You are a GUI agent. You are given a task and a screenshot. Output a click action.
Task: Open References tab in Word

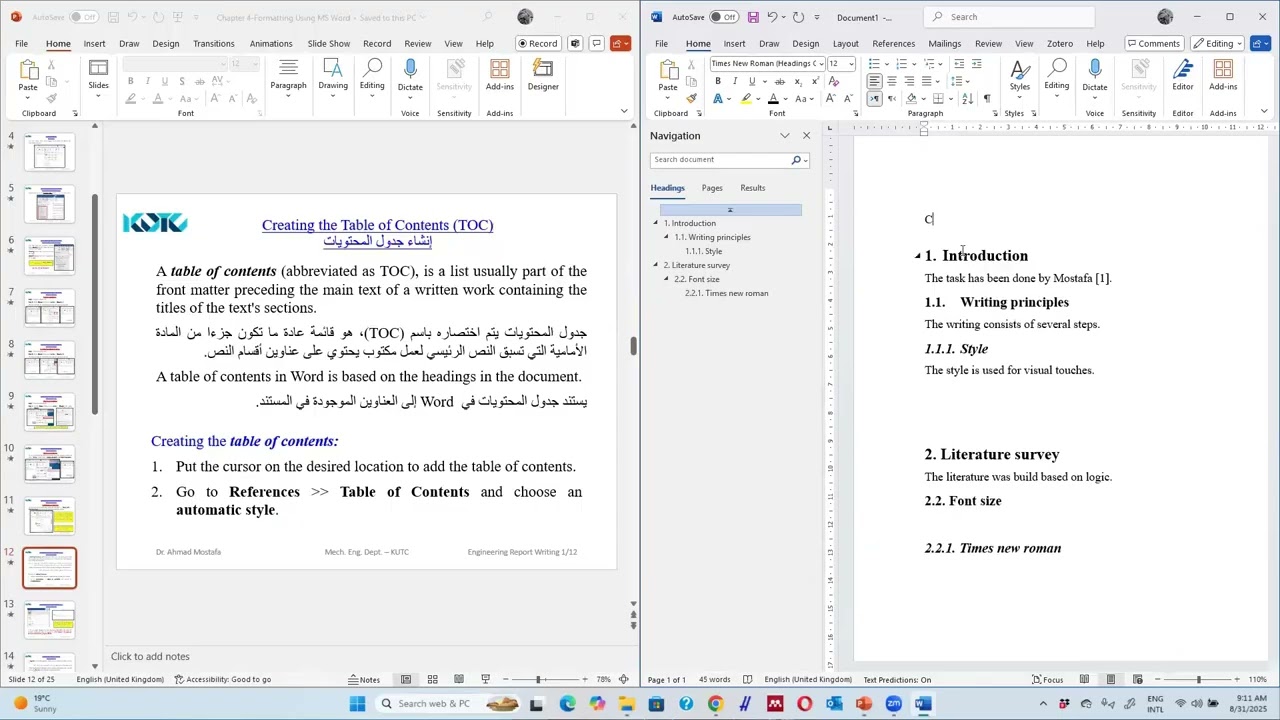click(893, 44)
